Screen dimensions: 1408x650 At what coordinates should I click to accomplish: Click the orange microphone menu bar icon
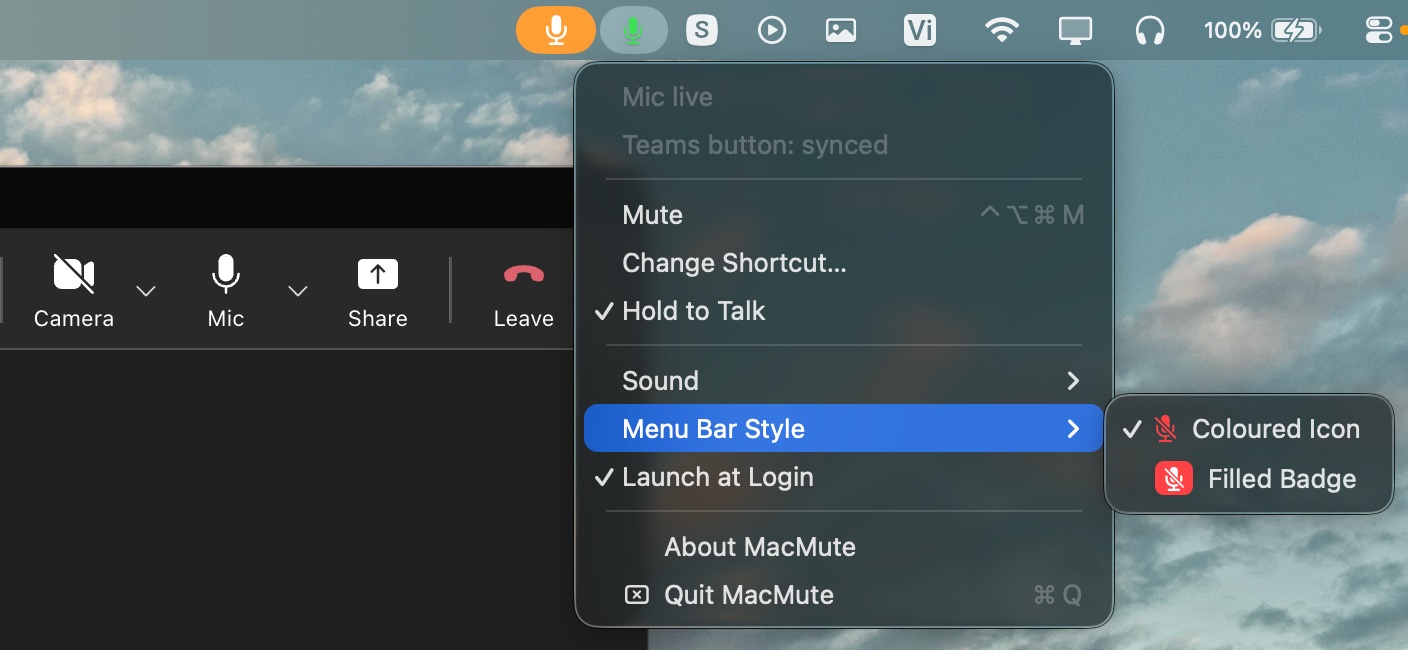tap(556, 30)
